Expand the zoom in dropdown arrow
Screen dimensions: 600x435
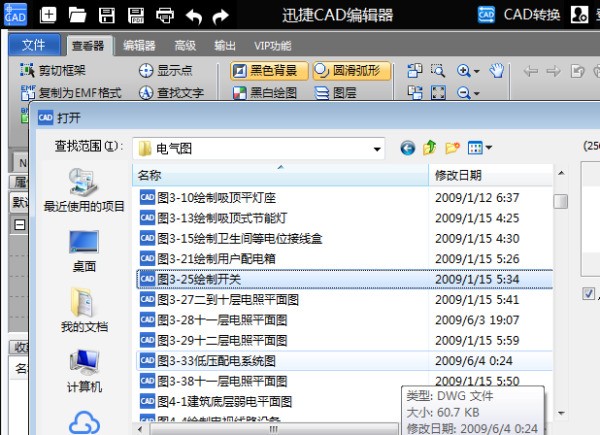tap(476, 71)
